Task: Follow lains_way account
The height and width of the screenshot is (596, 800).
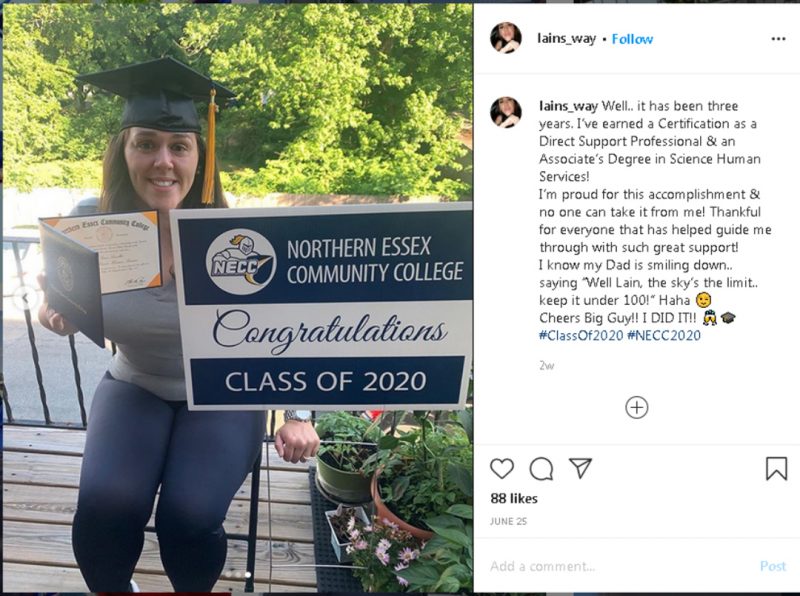Action: [x=632, y=39]
